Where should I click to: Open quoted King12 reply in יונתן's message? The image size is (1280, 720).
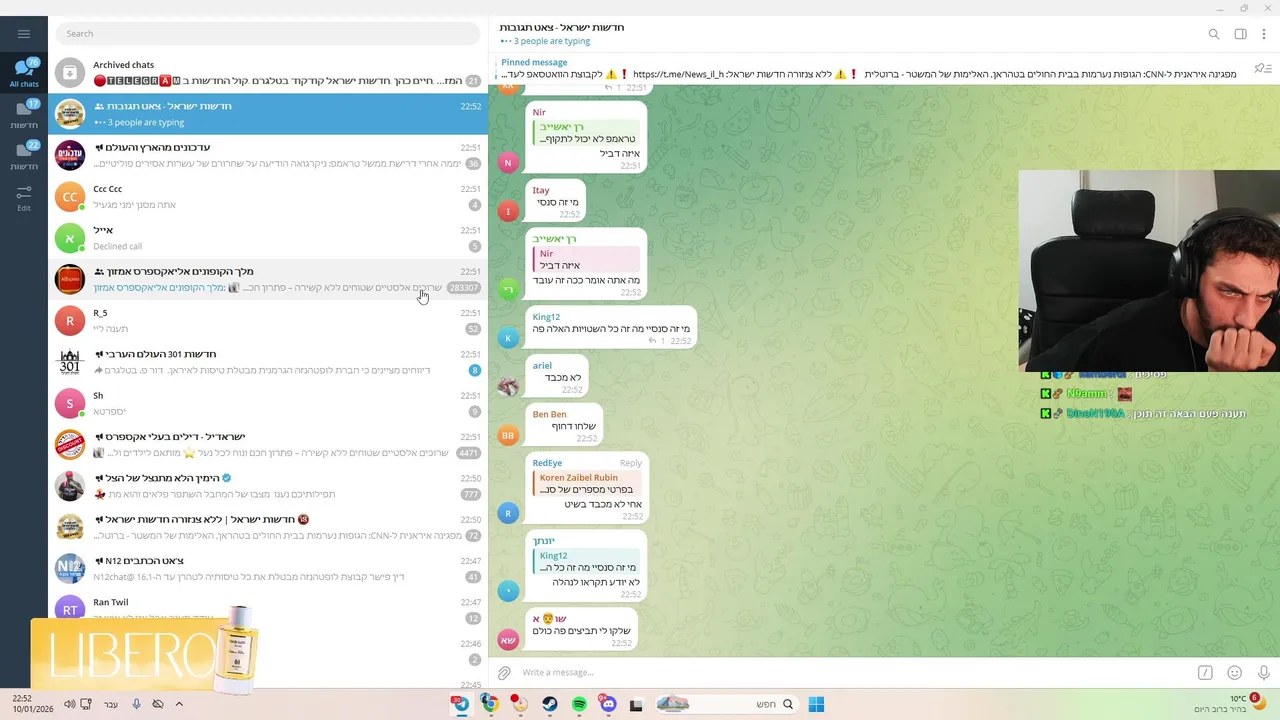(x=587, y=562)
